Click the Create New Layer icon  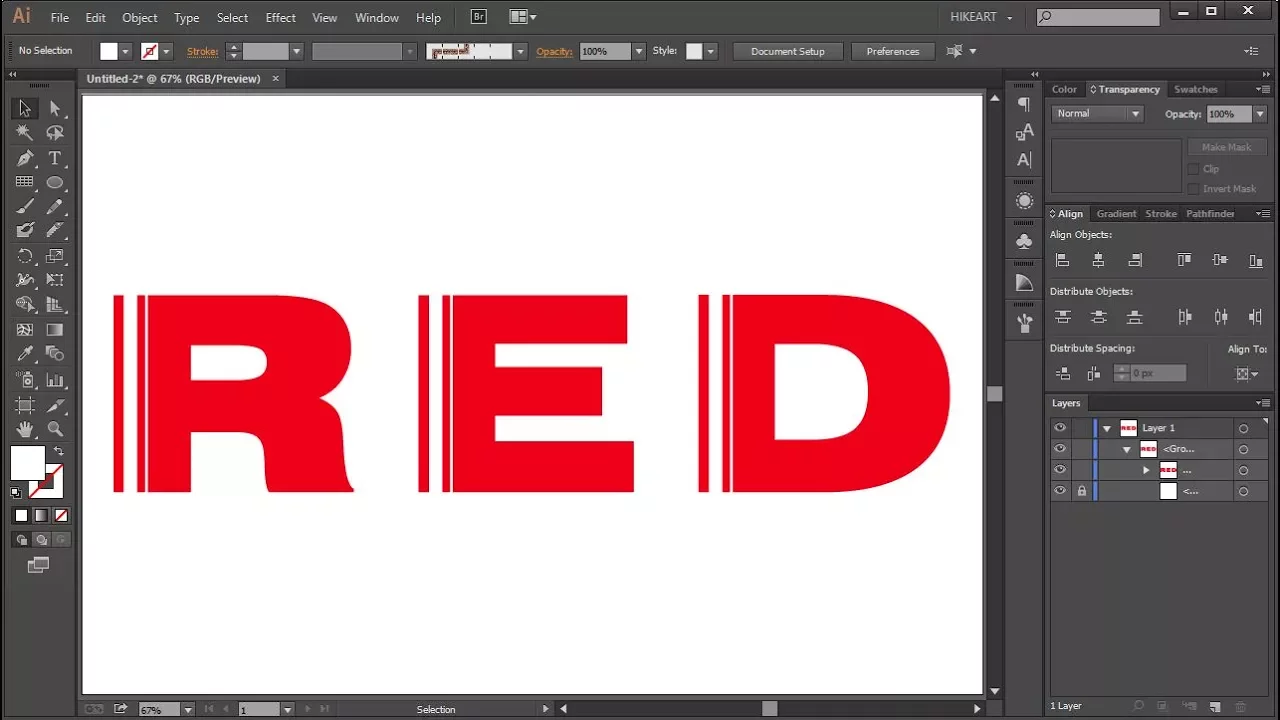pyautogui.click(x=1214, y=706)
